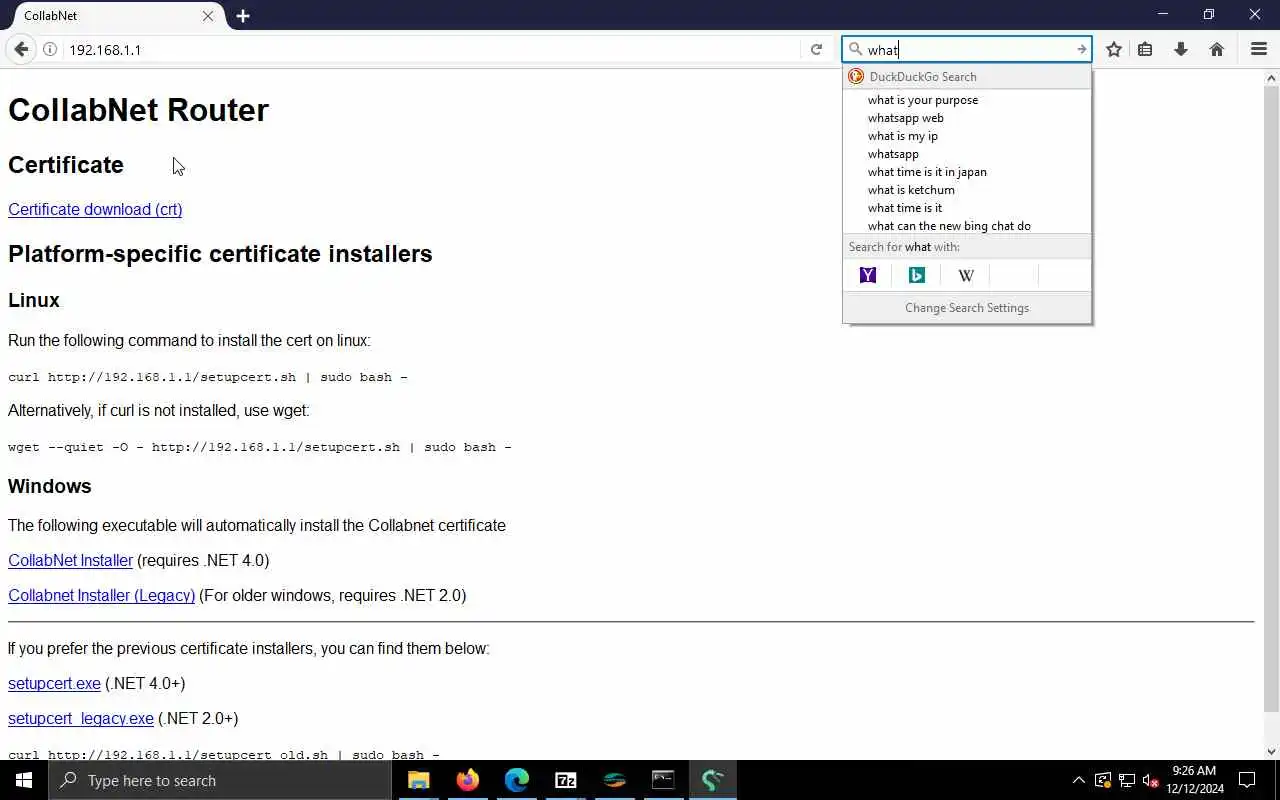The width and height of the screenshot is (1280, 800).
Task: Click the scrollbar down arrow
Action: click(1272, 752)
